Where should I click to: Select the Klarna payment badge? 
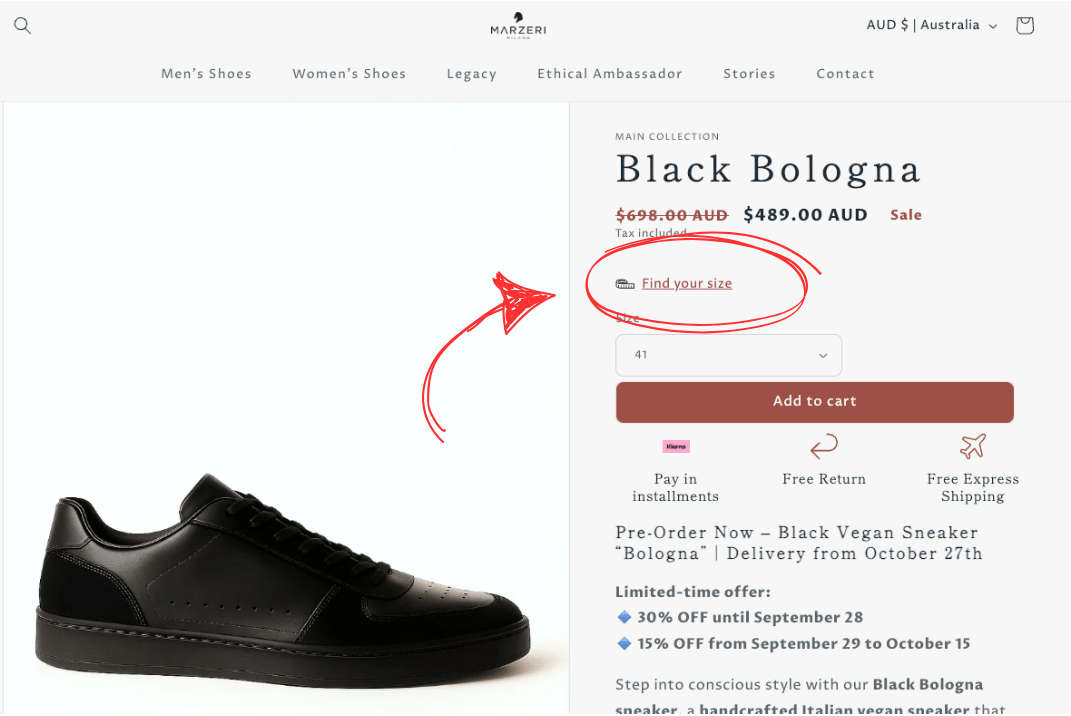[x=674, y=446]
